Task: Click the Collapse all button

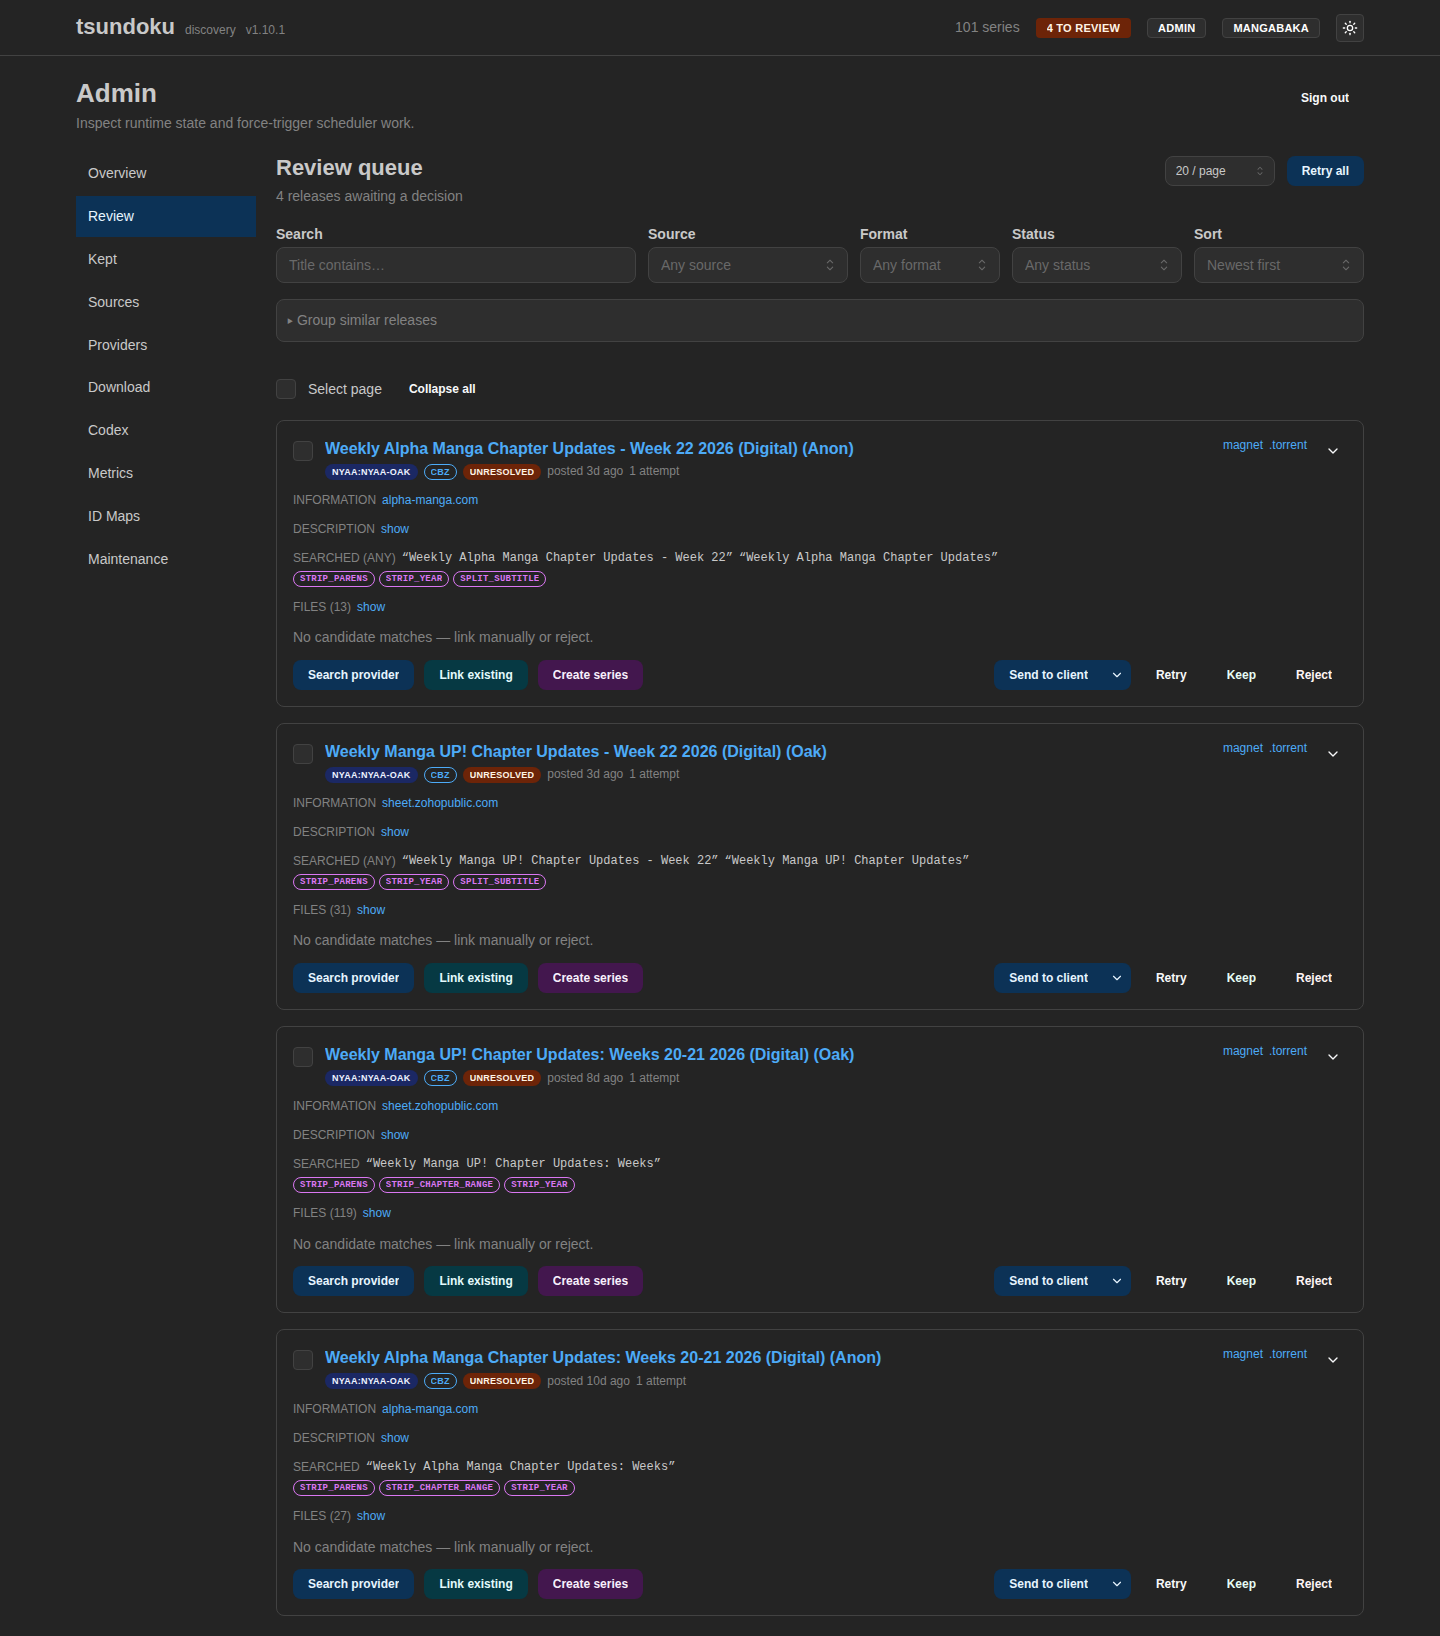Action: click(x=442, y=389)
